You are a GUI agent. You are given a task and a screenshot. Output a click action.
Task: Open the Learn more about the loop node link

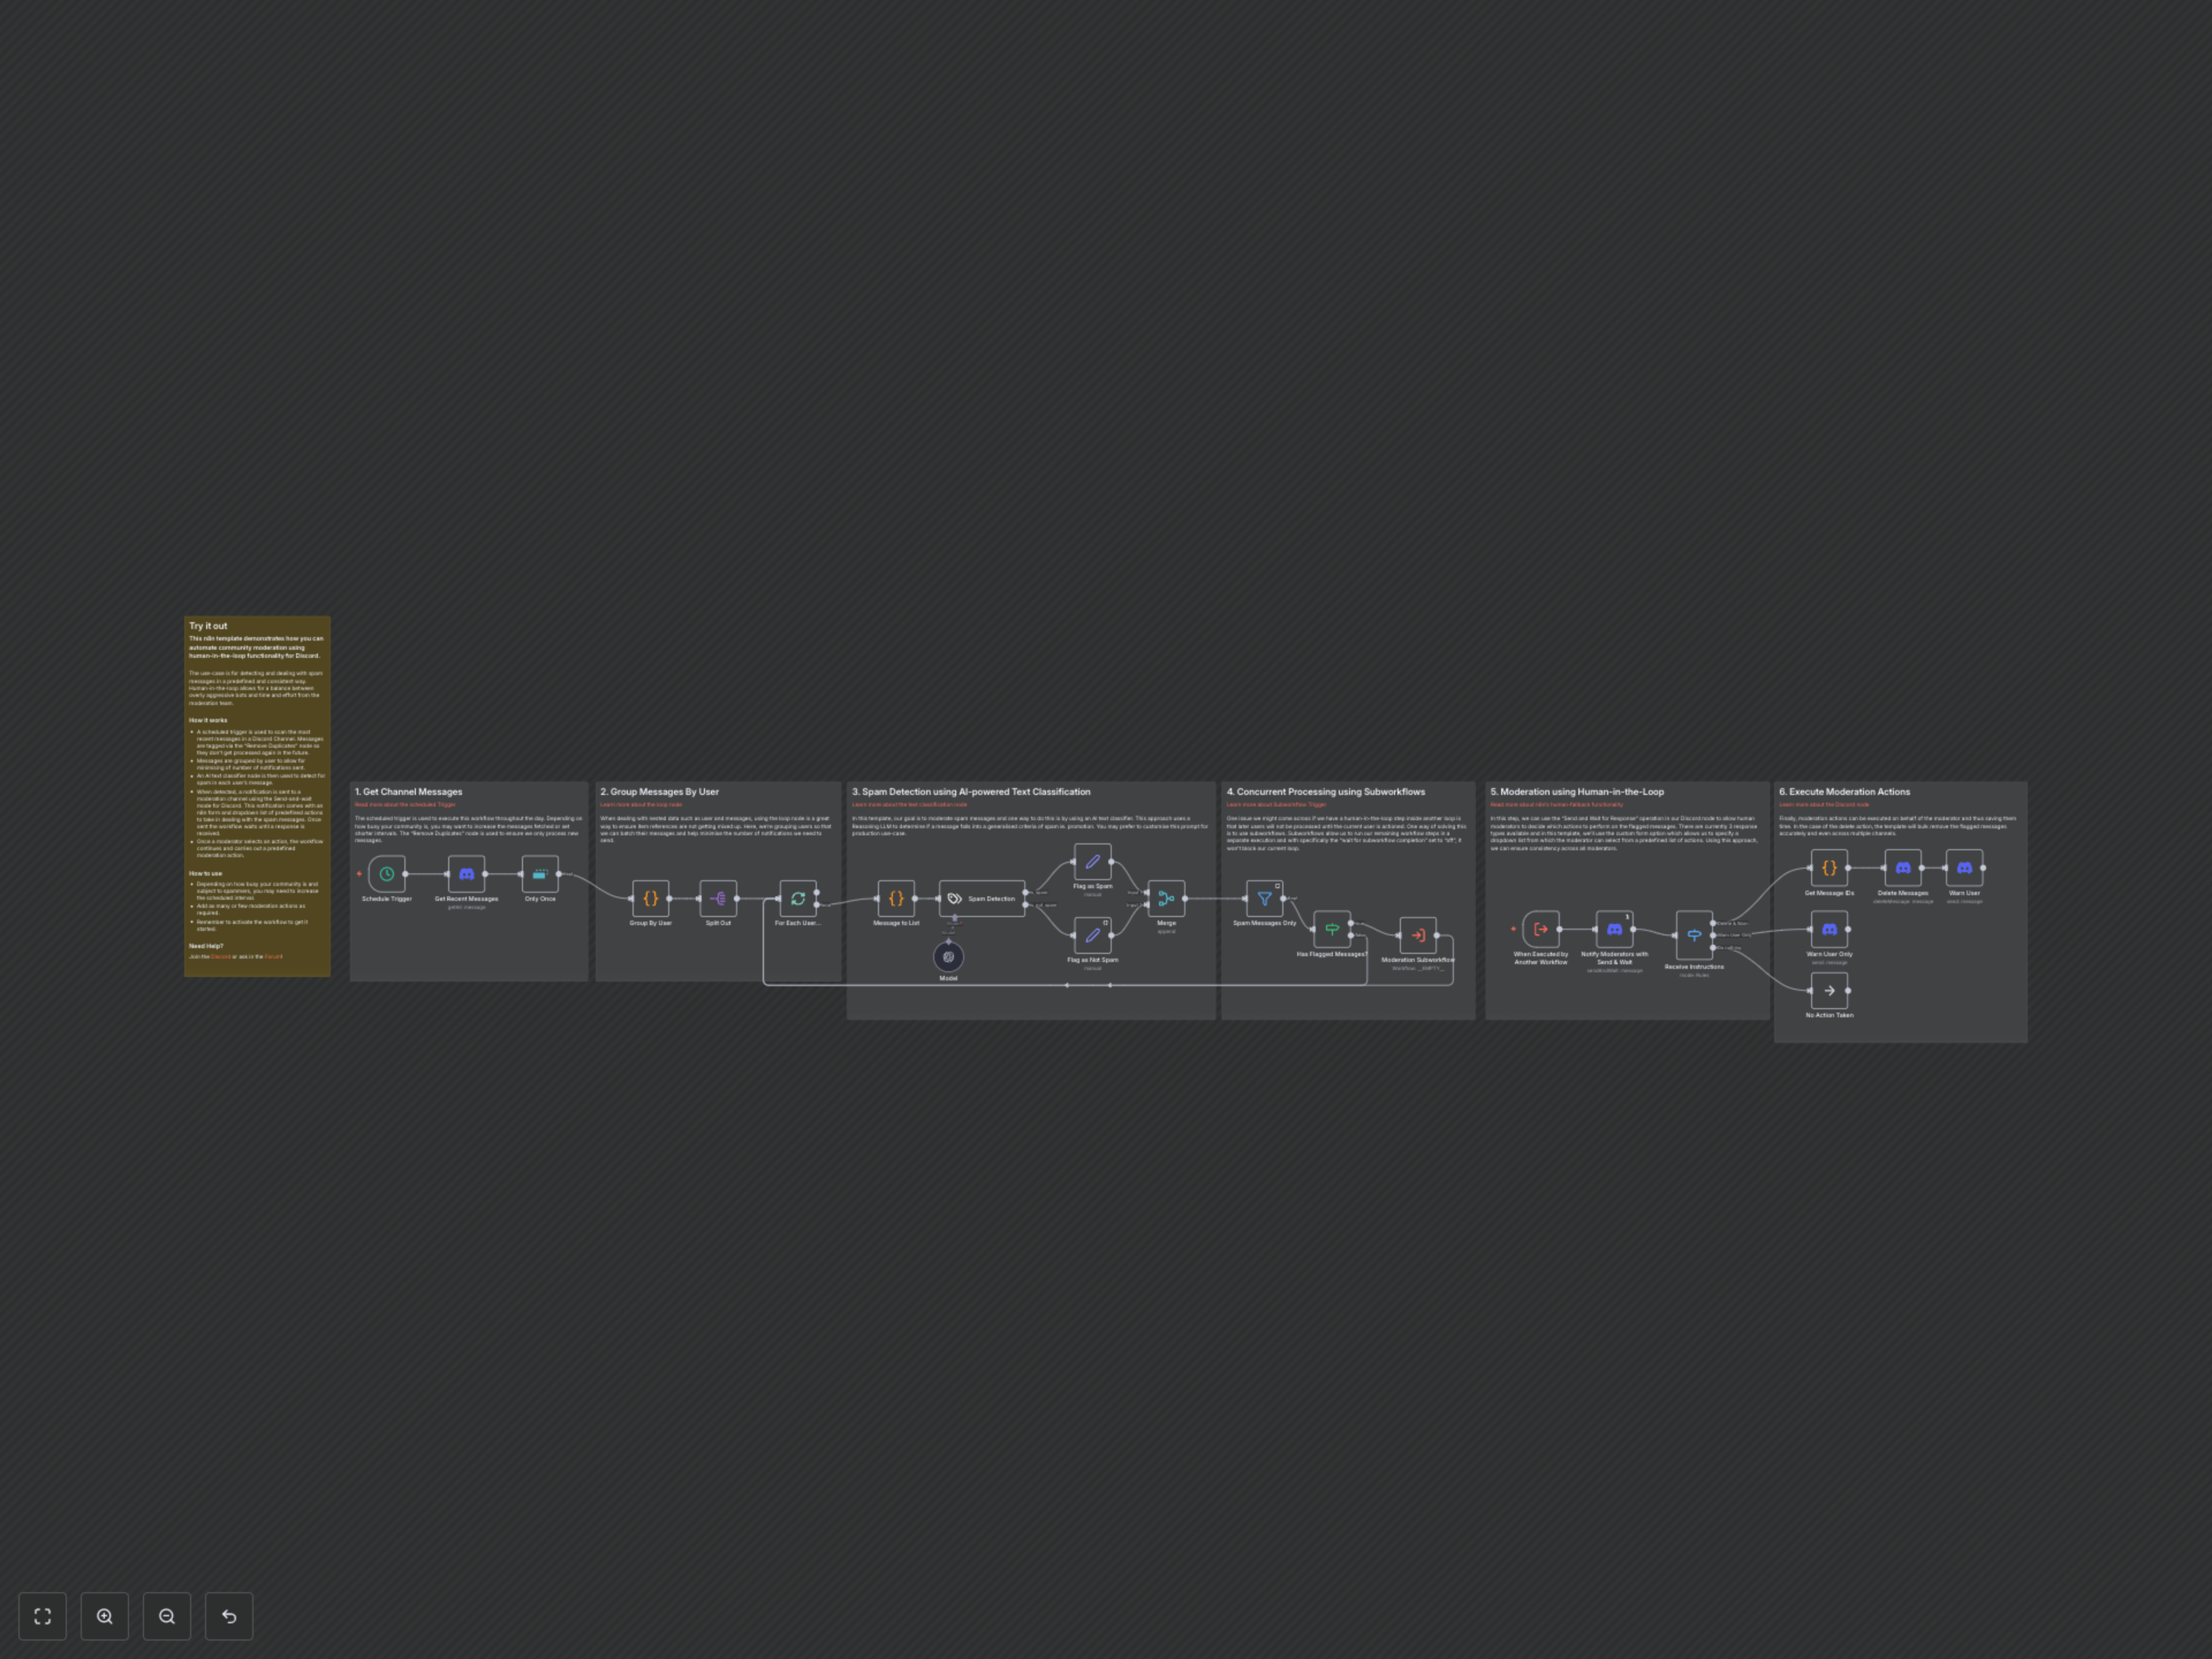641,804
